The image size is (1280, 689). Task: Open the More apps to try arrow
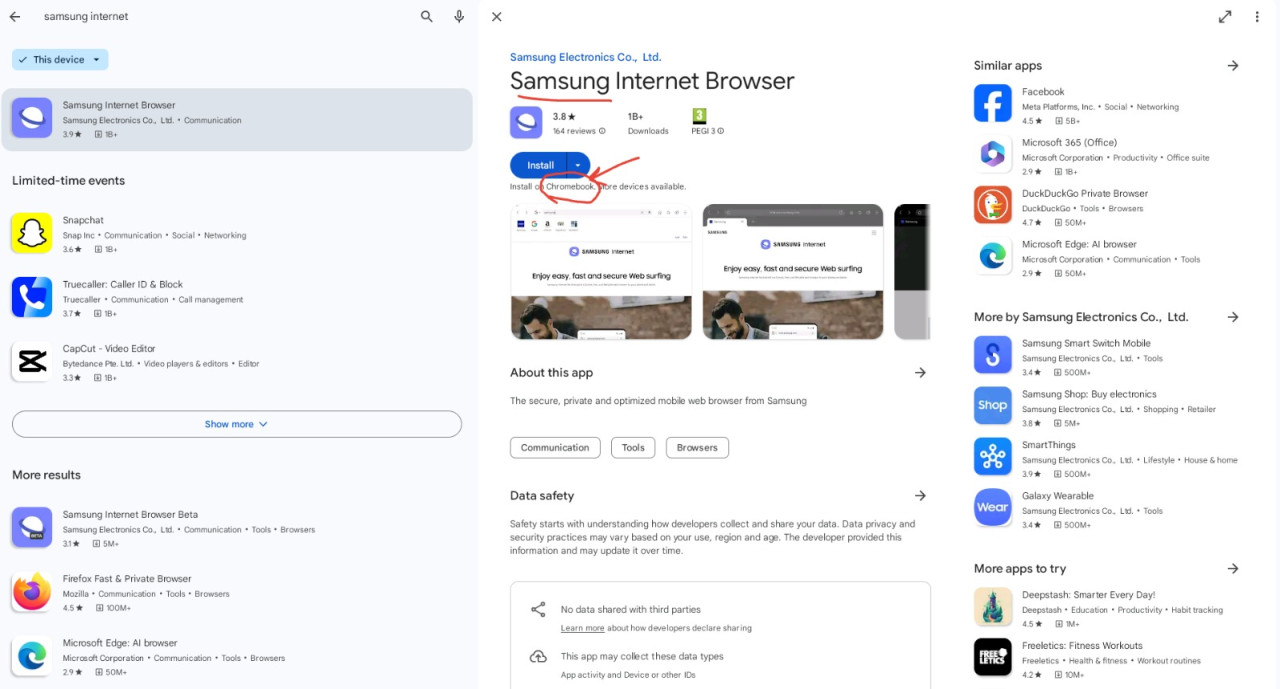(1233, 568)
